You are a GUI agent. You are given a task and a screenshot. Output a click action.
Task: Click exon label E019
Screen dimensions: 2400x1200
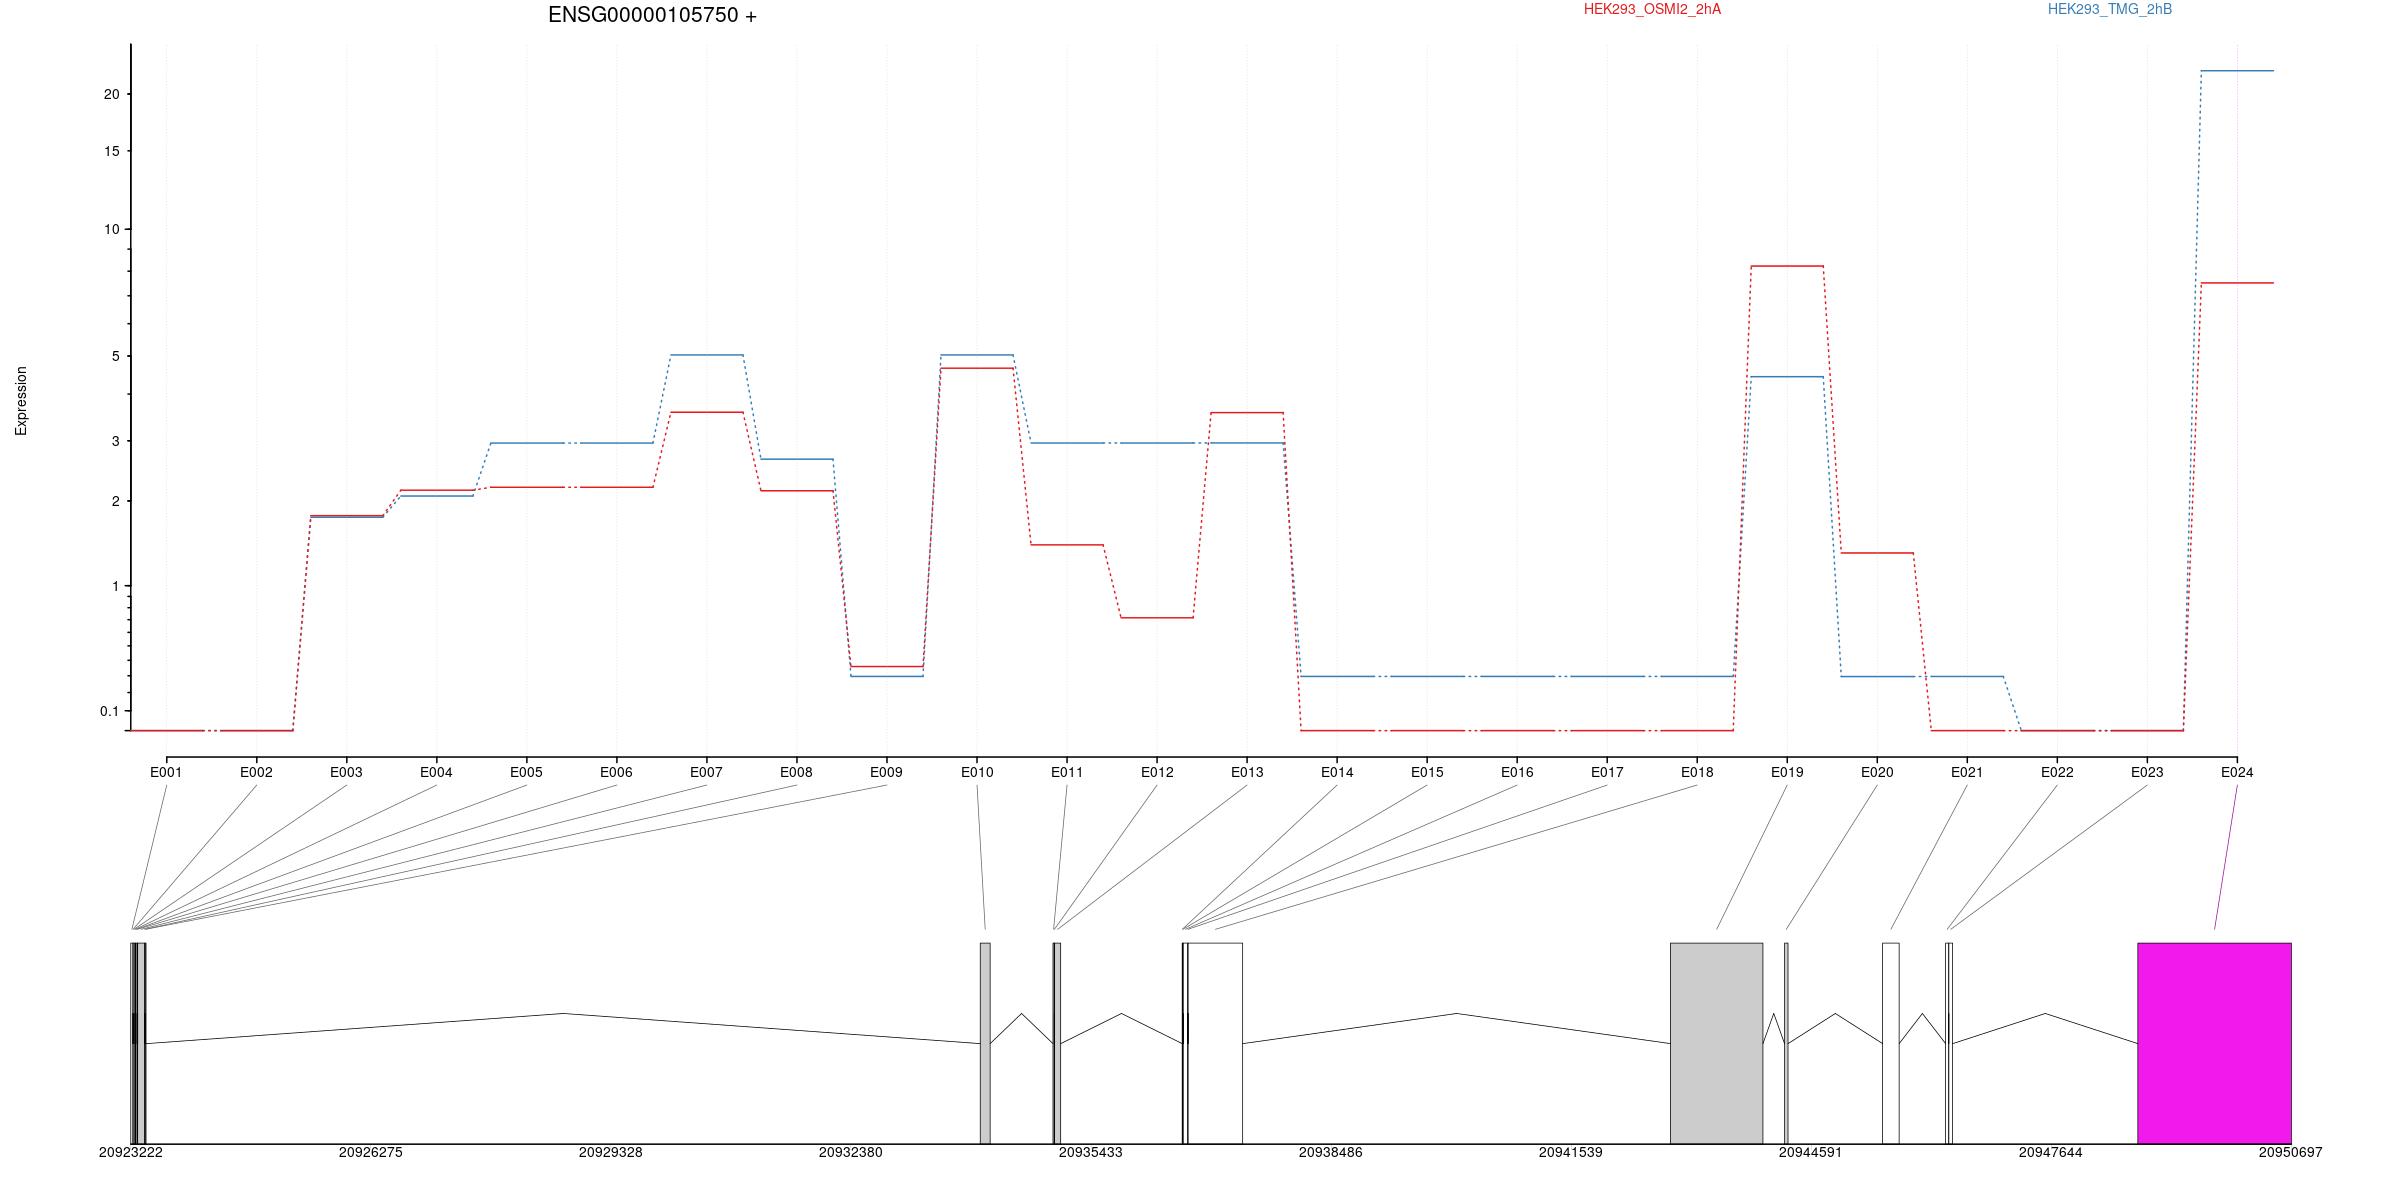tap(1787, 772)
